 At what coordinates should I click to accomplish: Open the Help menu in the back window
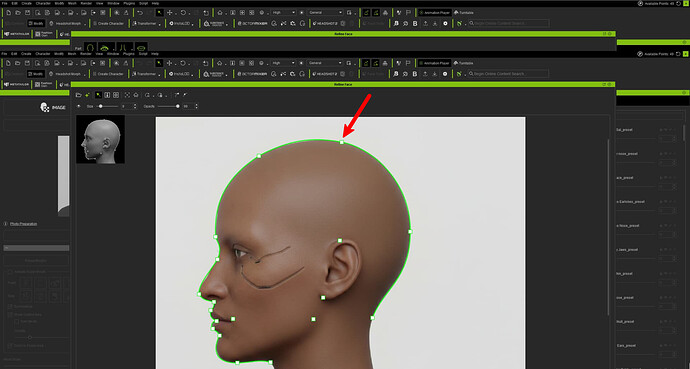coord(155,4)
